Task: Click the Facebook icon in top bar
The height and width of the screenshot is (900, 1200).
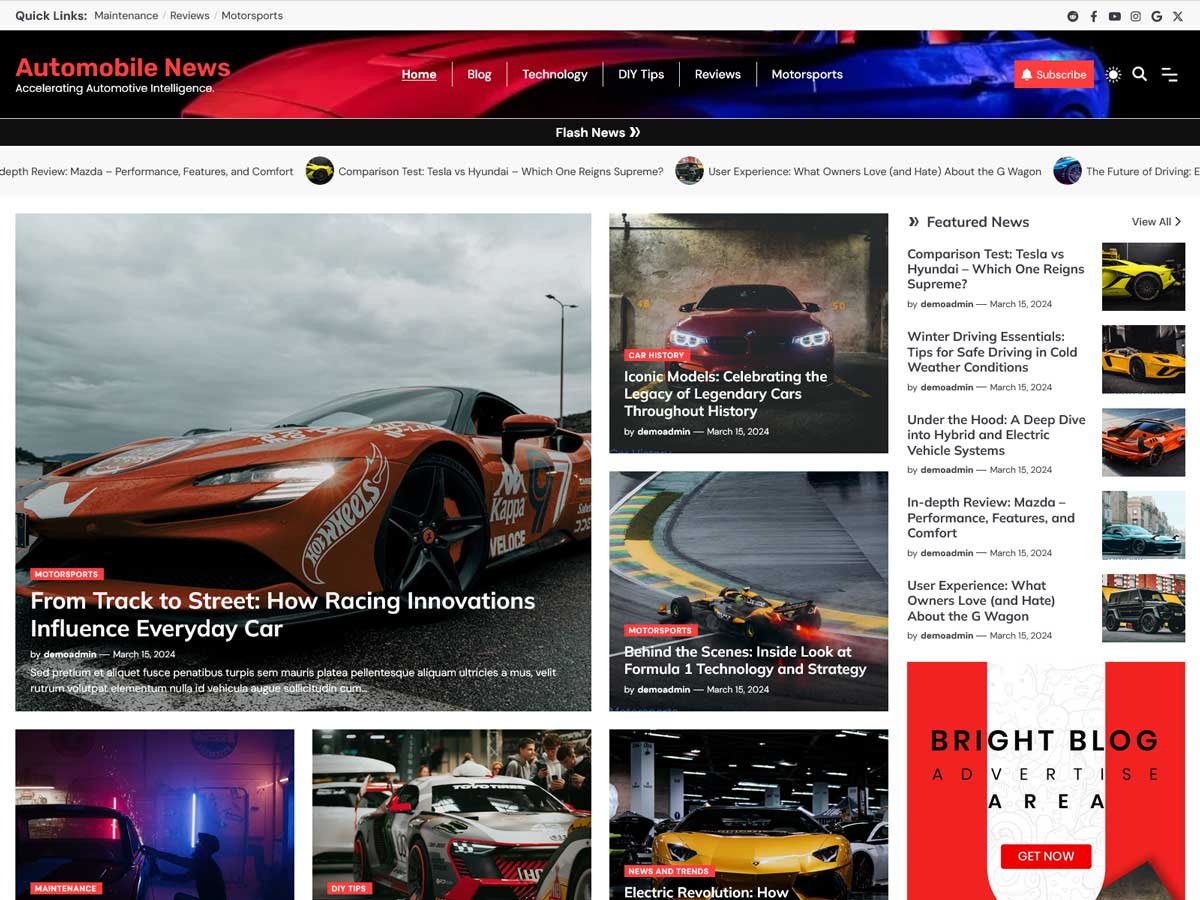Action: tap(1094, 16)
